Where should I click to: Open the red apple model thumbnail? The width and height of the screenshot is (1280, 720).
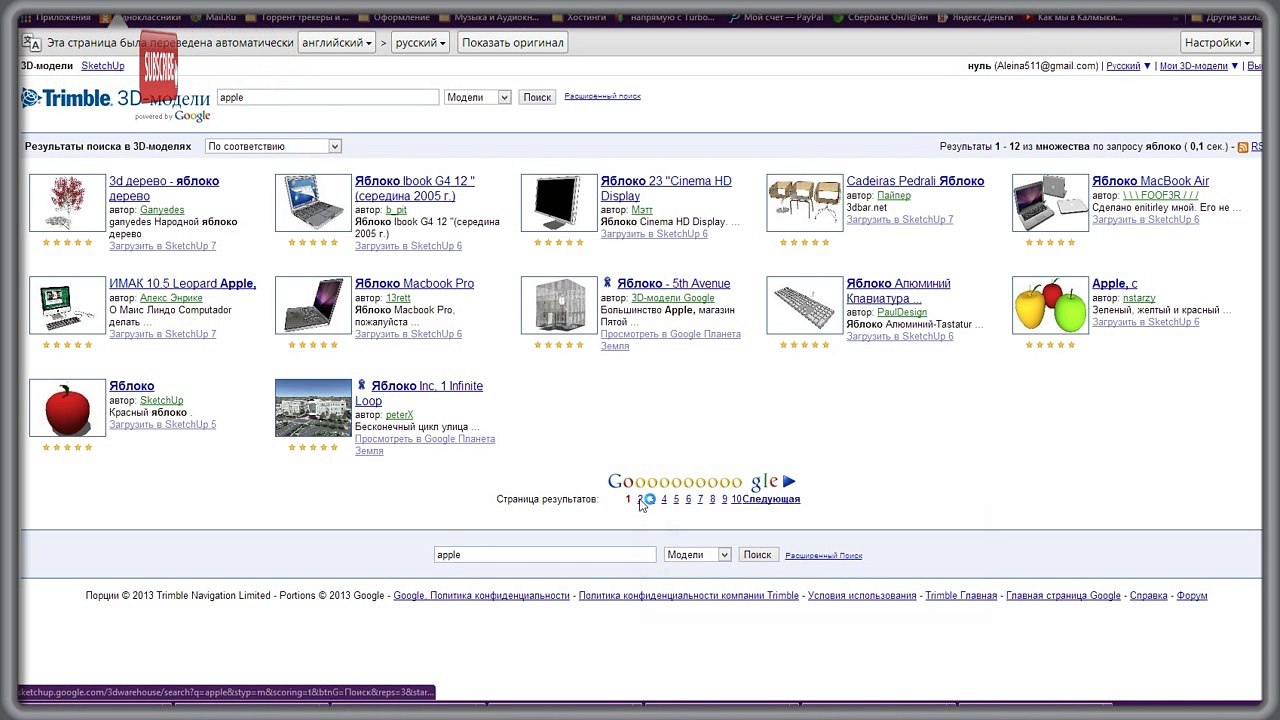click(x=67, y=408)
